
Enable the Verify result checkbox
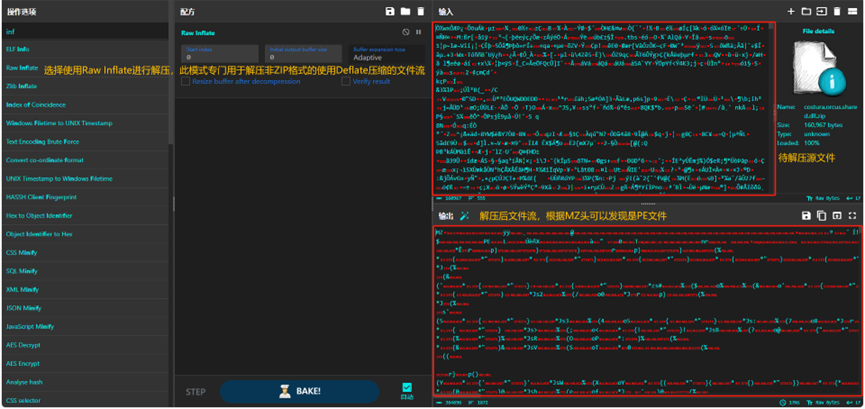(346, 81)
